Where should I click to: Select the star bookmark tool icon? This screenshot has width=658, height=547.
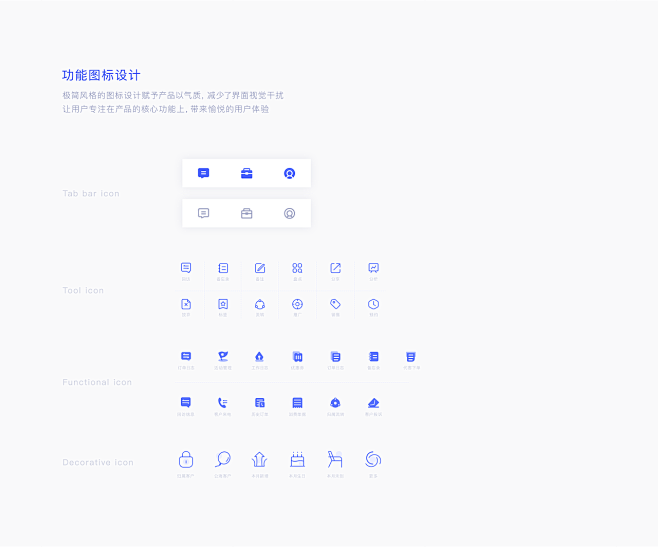pos(223,304)
